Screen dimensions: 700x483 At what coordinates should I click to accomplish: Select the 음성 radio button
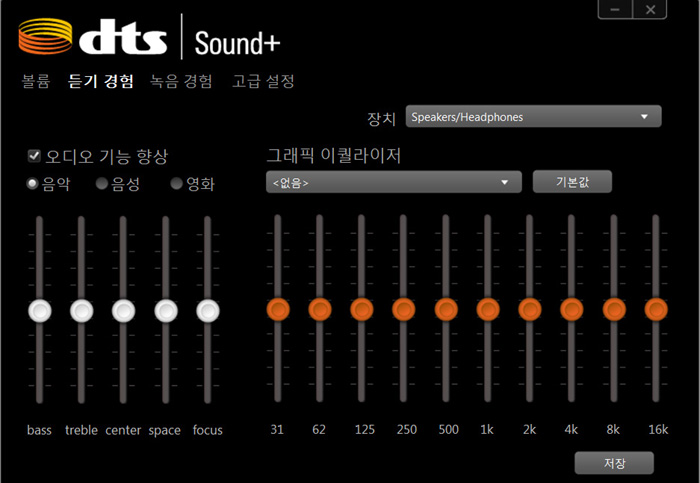[102, 183]
